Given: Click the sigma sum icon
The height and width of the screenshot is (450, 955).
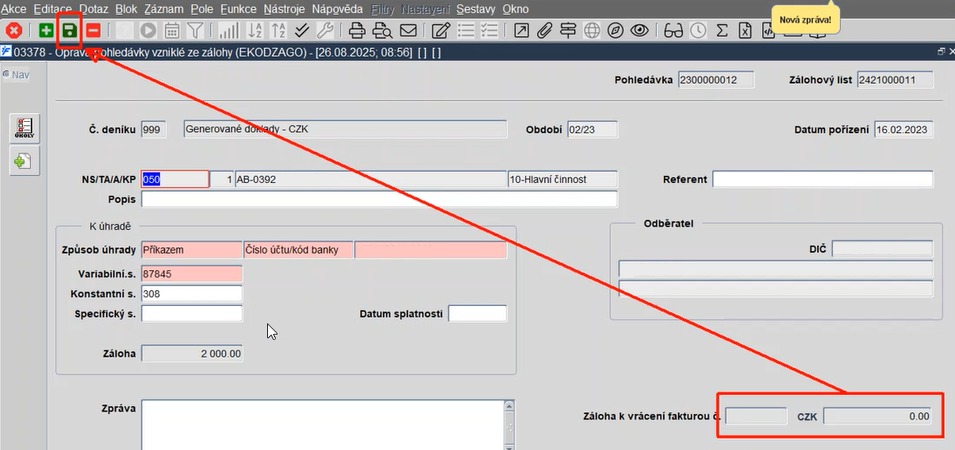Looking at the screenshot, I should tap(722, 30).
